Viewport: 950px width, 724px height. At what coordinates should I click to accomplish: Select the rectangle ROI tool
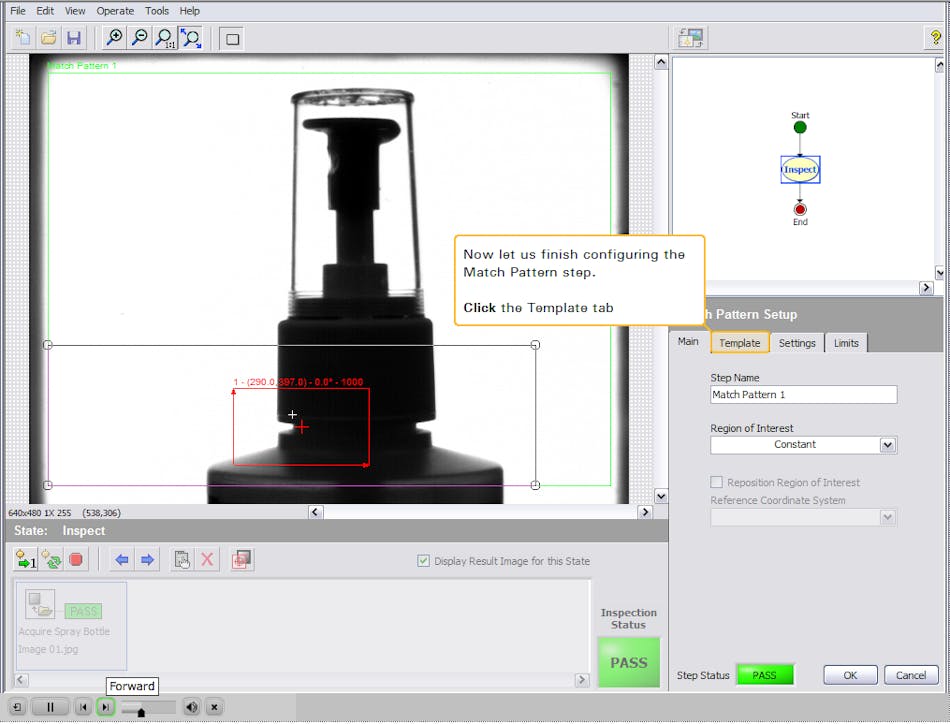[231, 38]
